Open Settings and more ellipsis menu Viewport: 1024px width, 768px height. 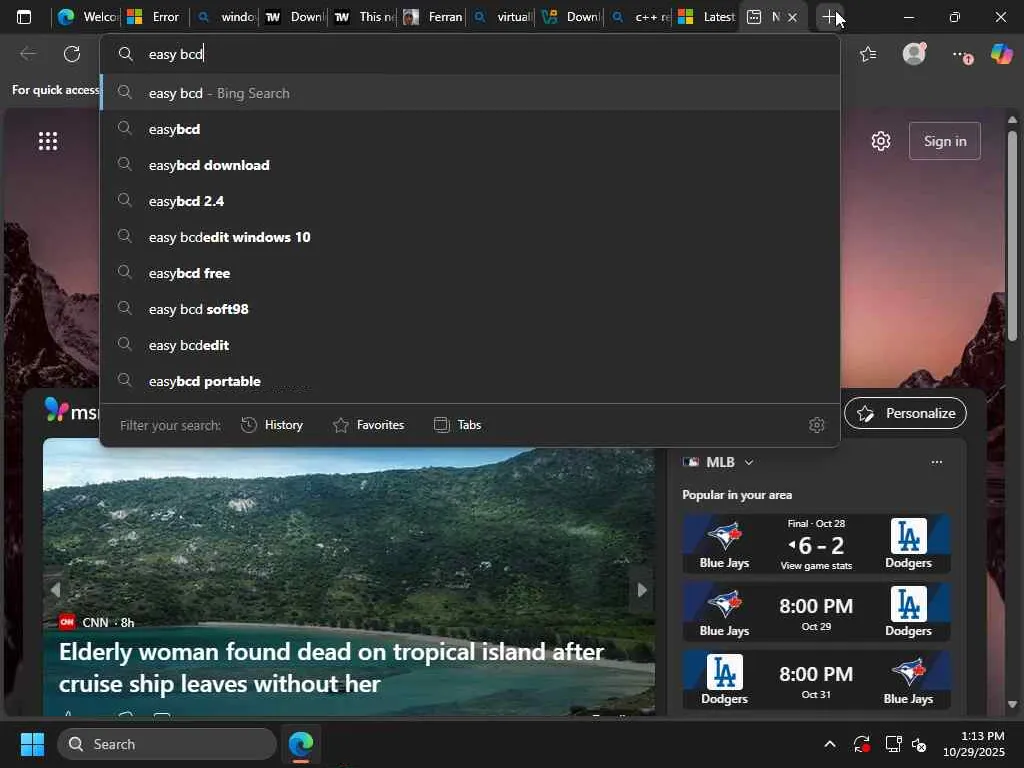961,55
